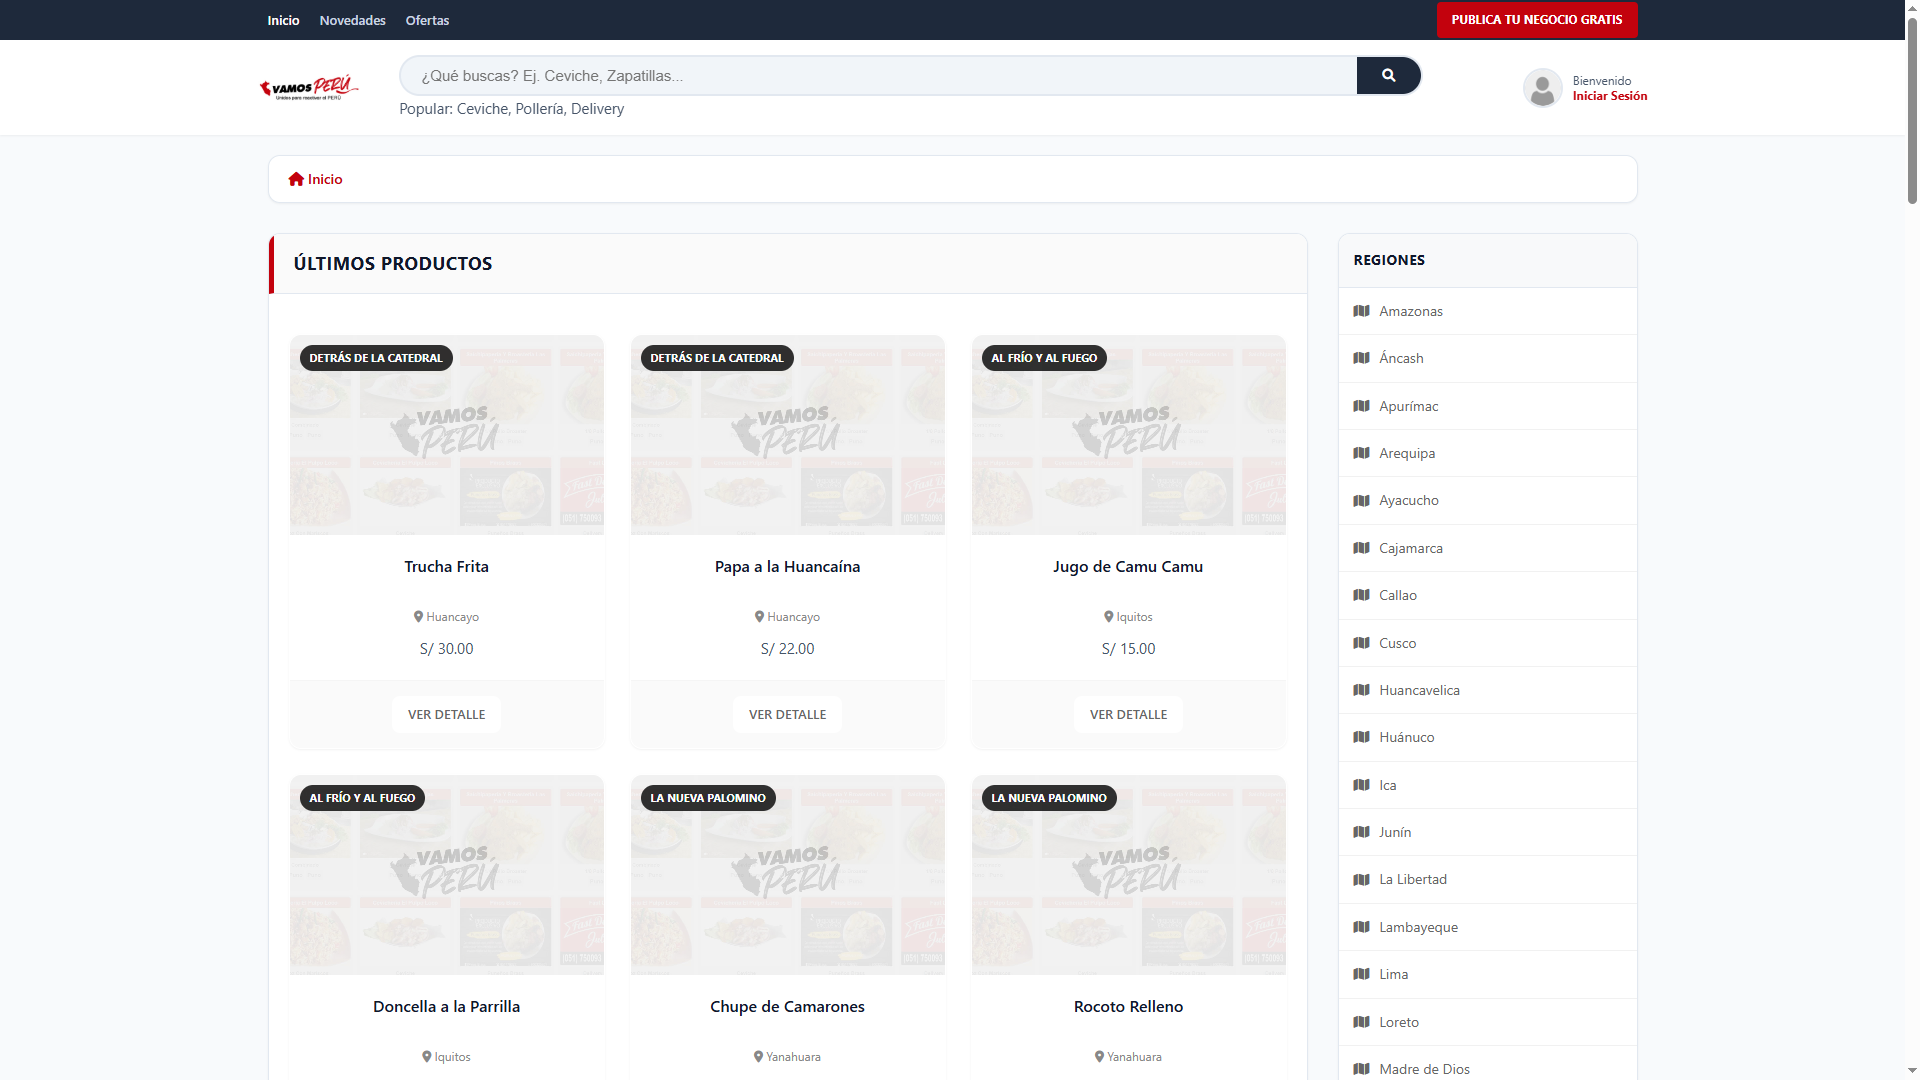Click map icon beside Huánuco
This screenshot has width=1920, height=1080.
[1361, 737]
